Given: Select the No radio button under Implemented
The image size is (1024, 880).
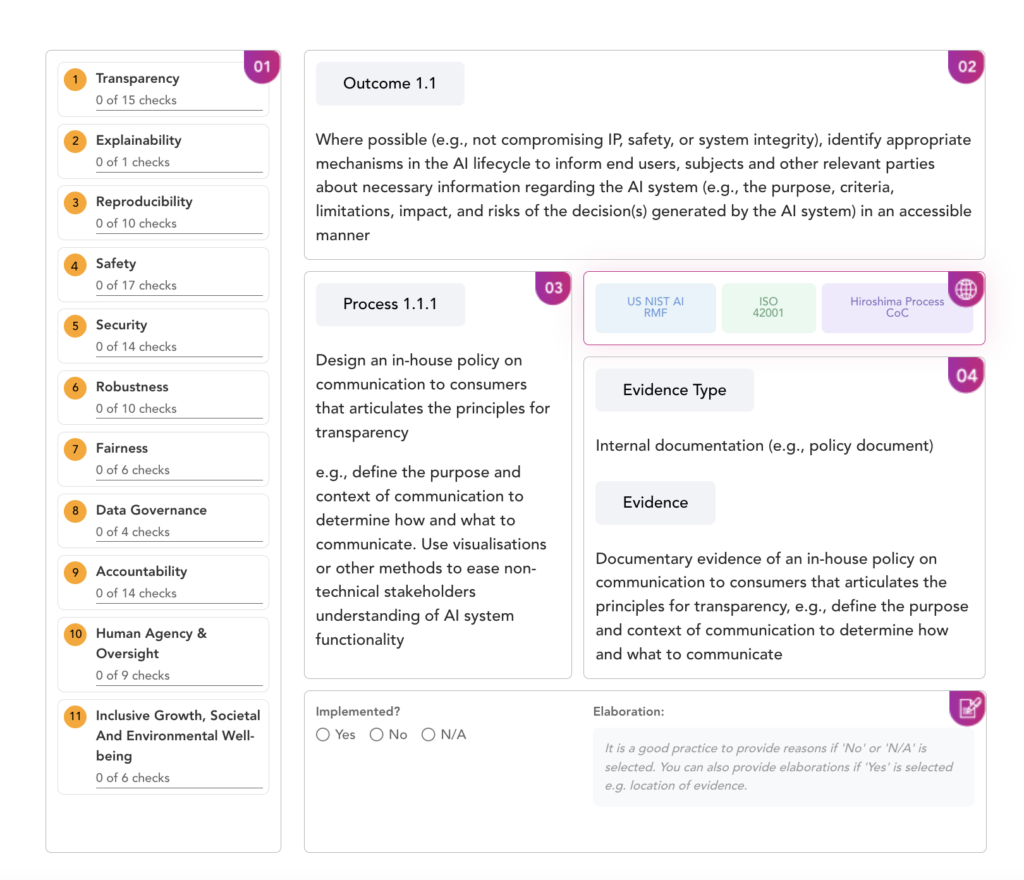Looking at the screenshot, I should point(376,734).
